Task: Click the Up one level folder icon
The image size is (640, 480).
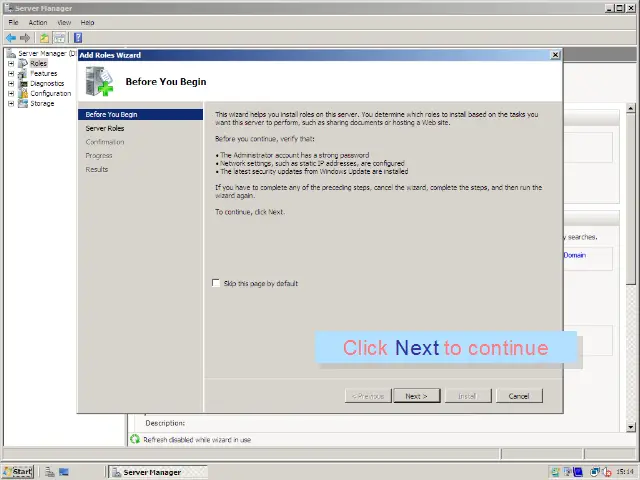Action: (x=44, y=38)
